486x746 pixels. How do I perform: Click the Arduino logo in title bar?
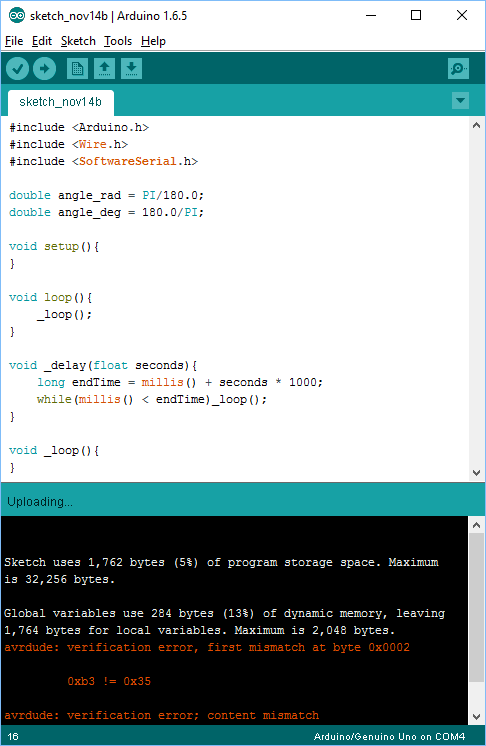[17, 16]
